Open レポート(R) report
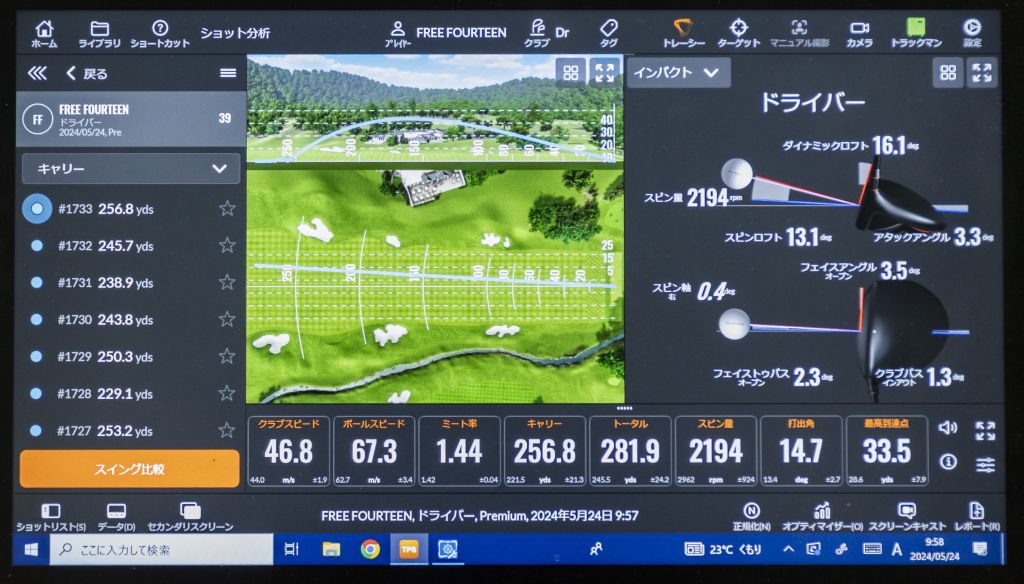Screen dimensions: 1024x584 (x=976, y=517)
